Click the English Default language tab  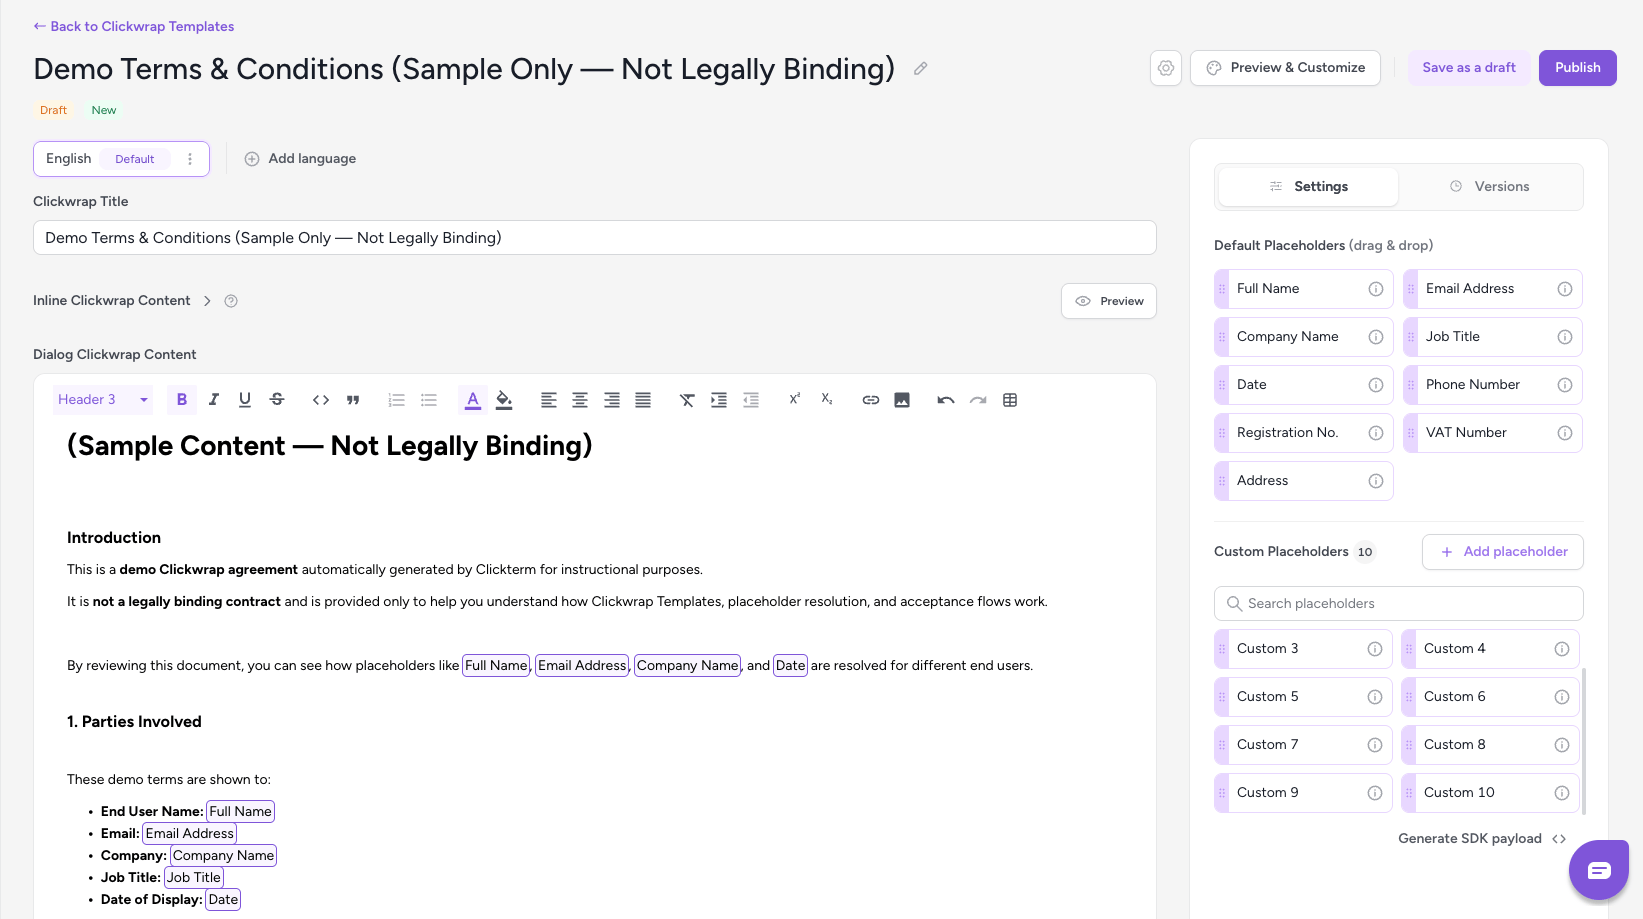tap(121, 159)
